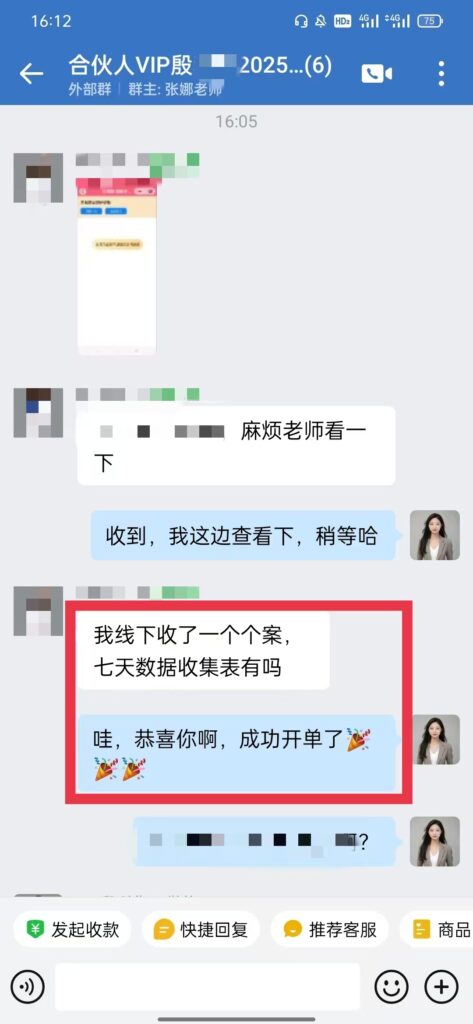Open the three-dot more options menu

(x=442, y=74)
